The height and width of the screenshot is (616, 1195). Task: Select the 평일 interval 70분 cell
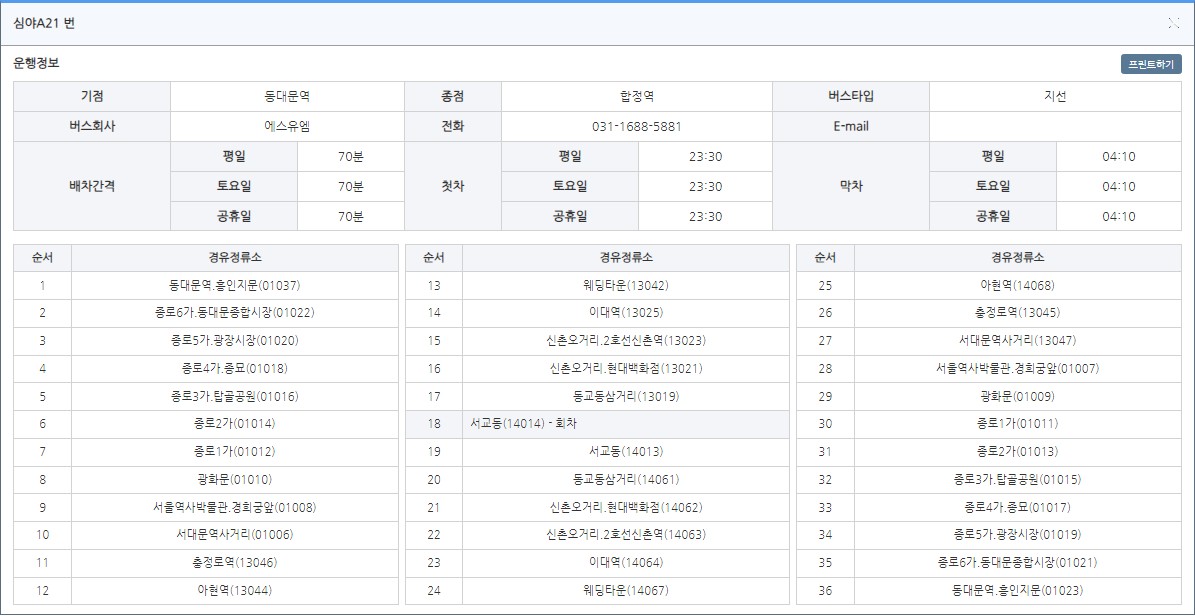[x=352, y=157]
